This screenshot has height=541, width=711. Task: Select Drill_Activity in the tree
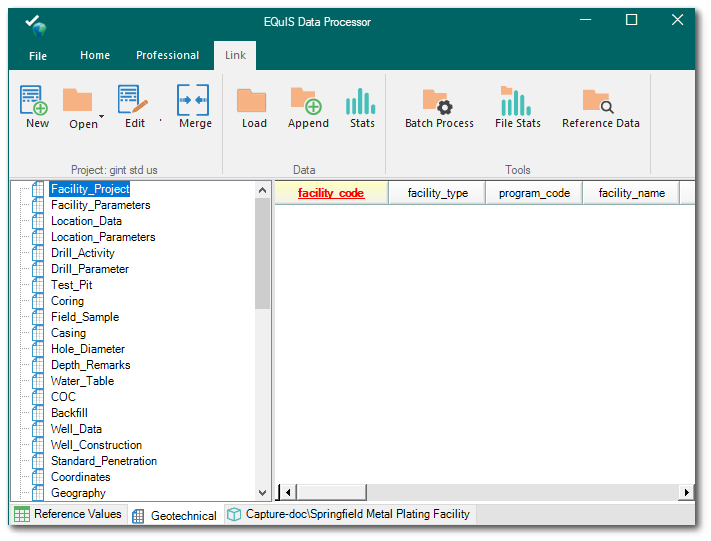83,253
